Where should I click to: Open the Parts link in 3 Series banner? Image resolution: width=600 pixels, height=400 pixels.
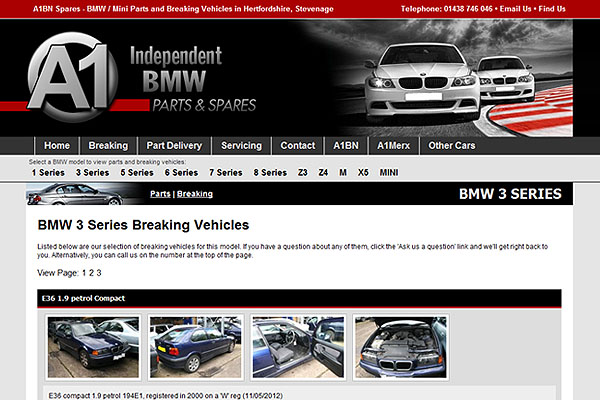pos(160,194)
